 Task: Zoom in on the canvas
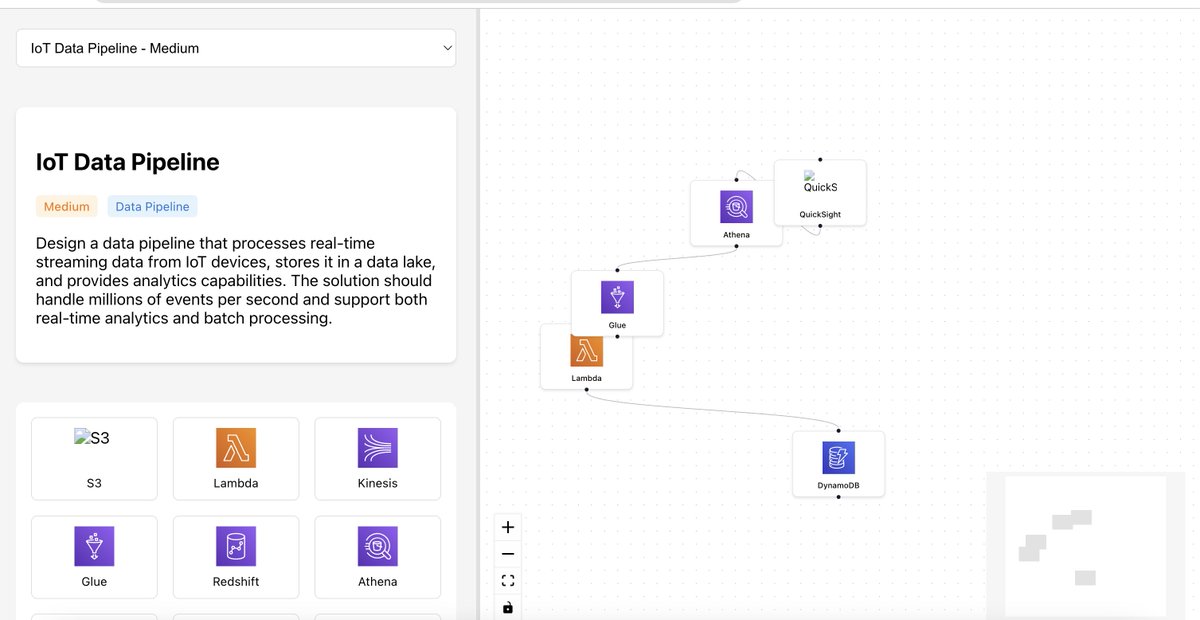coord(508,527)
